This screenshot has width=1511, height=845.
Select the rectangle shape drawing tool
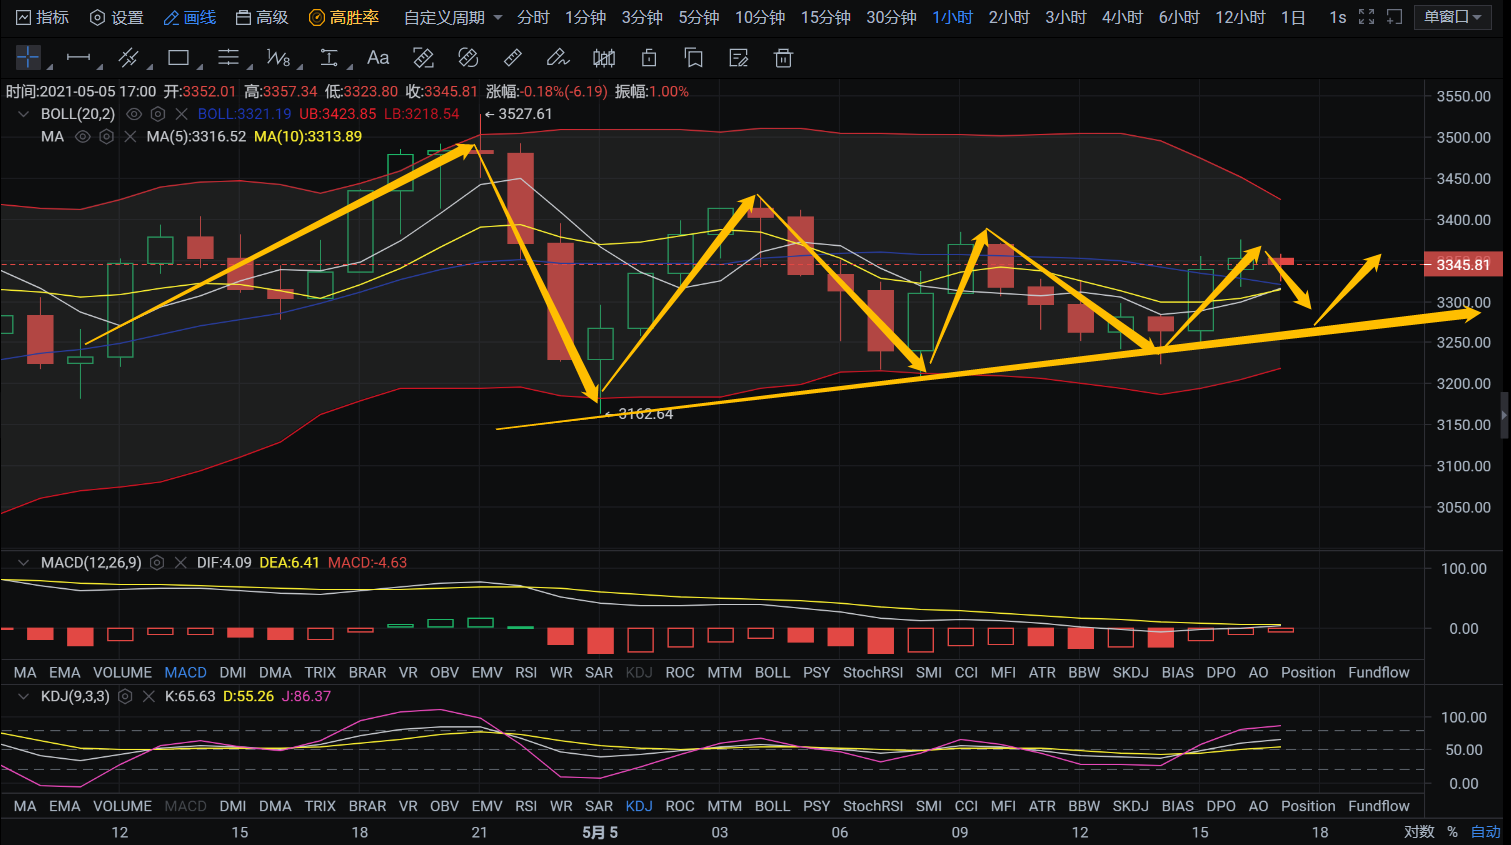179,58
